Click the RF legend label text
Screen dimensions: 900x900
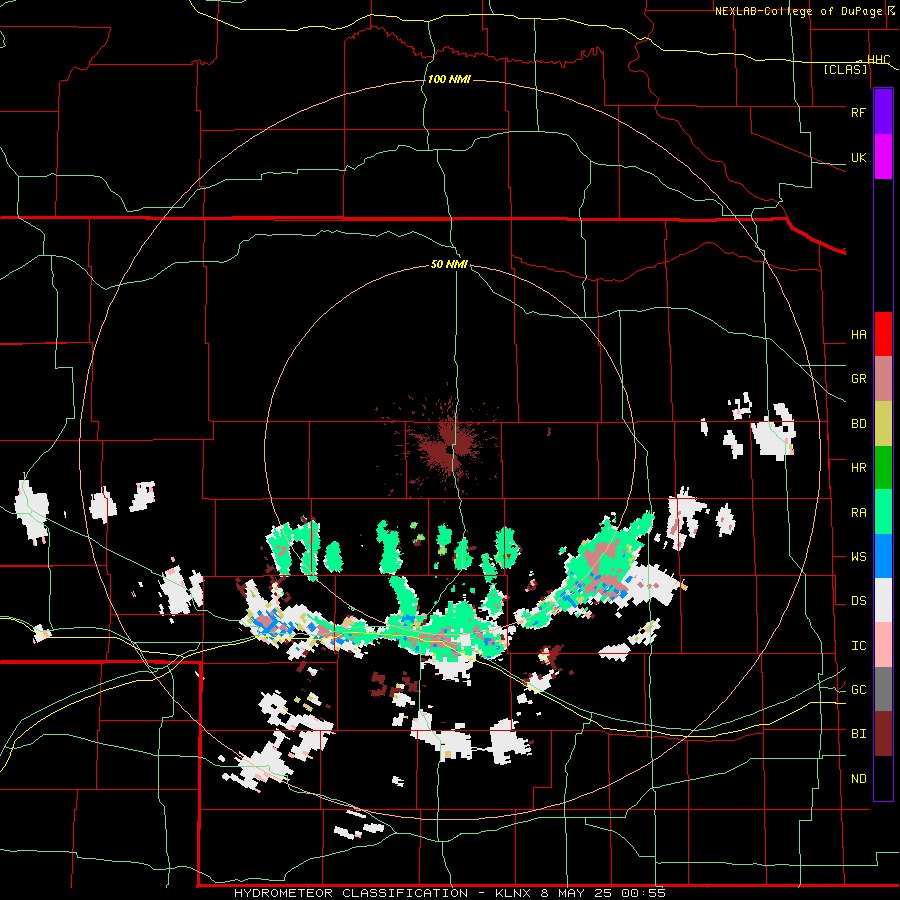(858, 112)
